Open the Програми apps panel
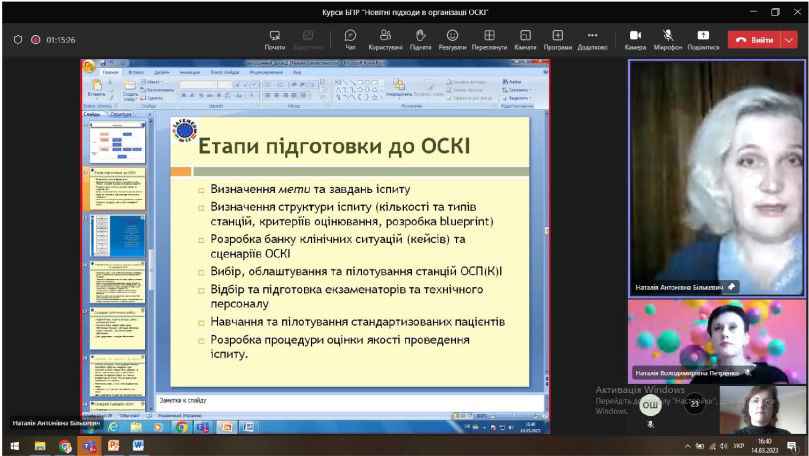 point(558,39)
